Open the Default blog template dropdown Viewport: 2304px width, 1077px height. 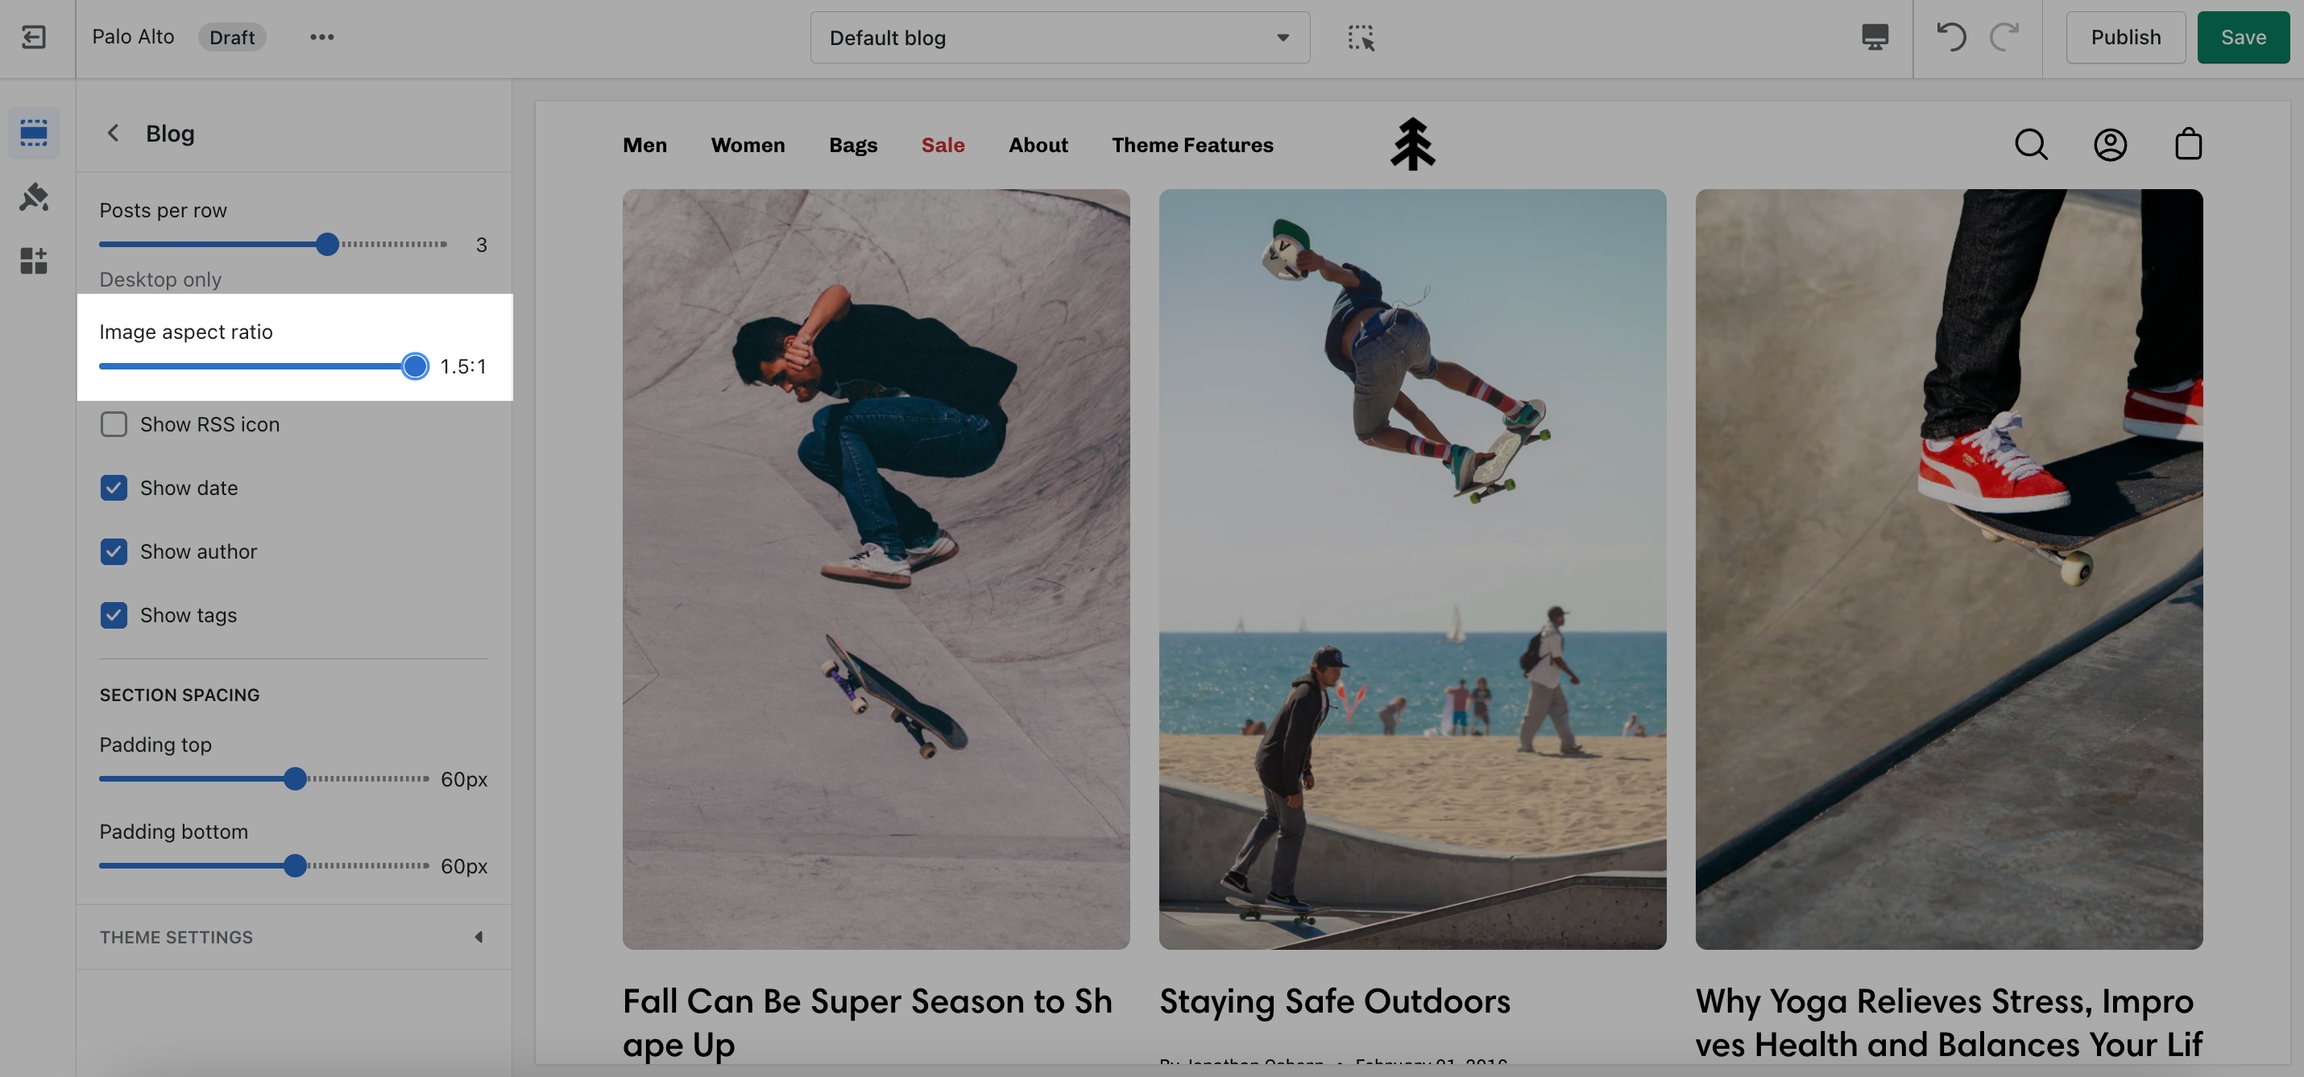pyautogui.click(x=1059, y=37)
